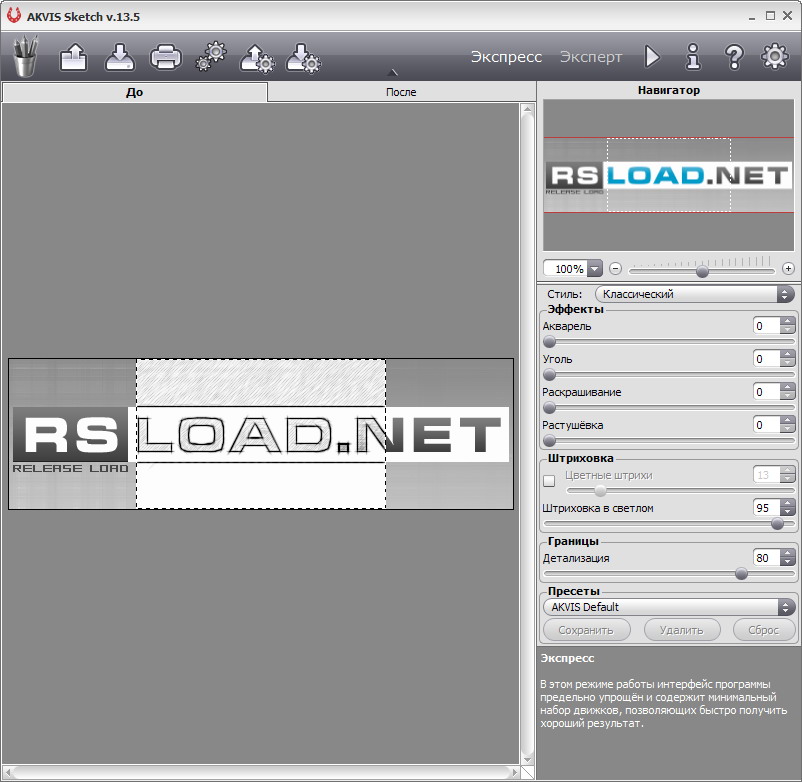Click the Детализация value field 80
The width and height of the screenshot is (802, 782).
click(x=766, y=558)
